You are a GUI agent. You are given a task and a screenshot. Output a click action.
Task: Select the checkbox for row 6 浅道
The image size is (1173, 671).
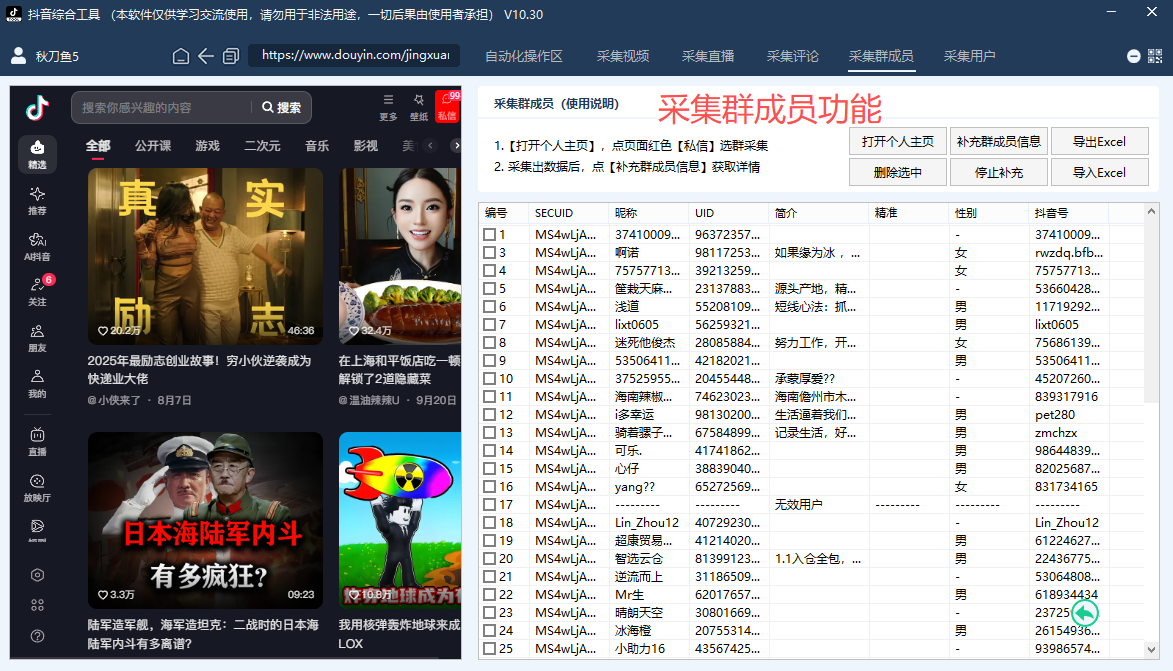click(489, 307)
